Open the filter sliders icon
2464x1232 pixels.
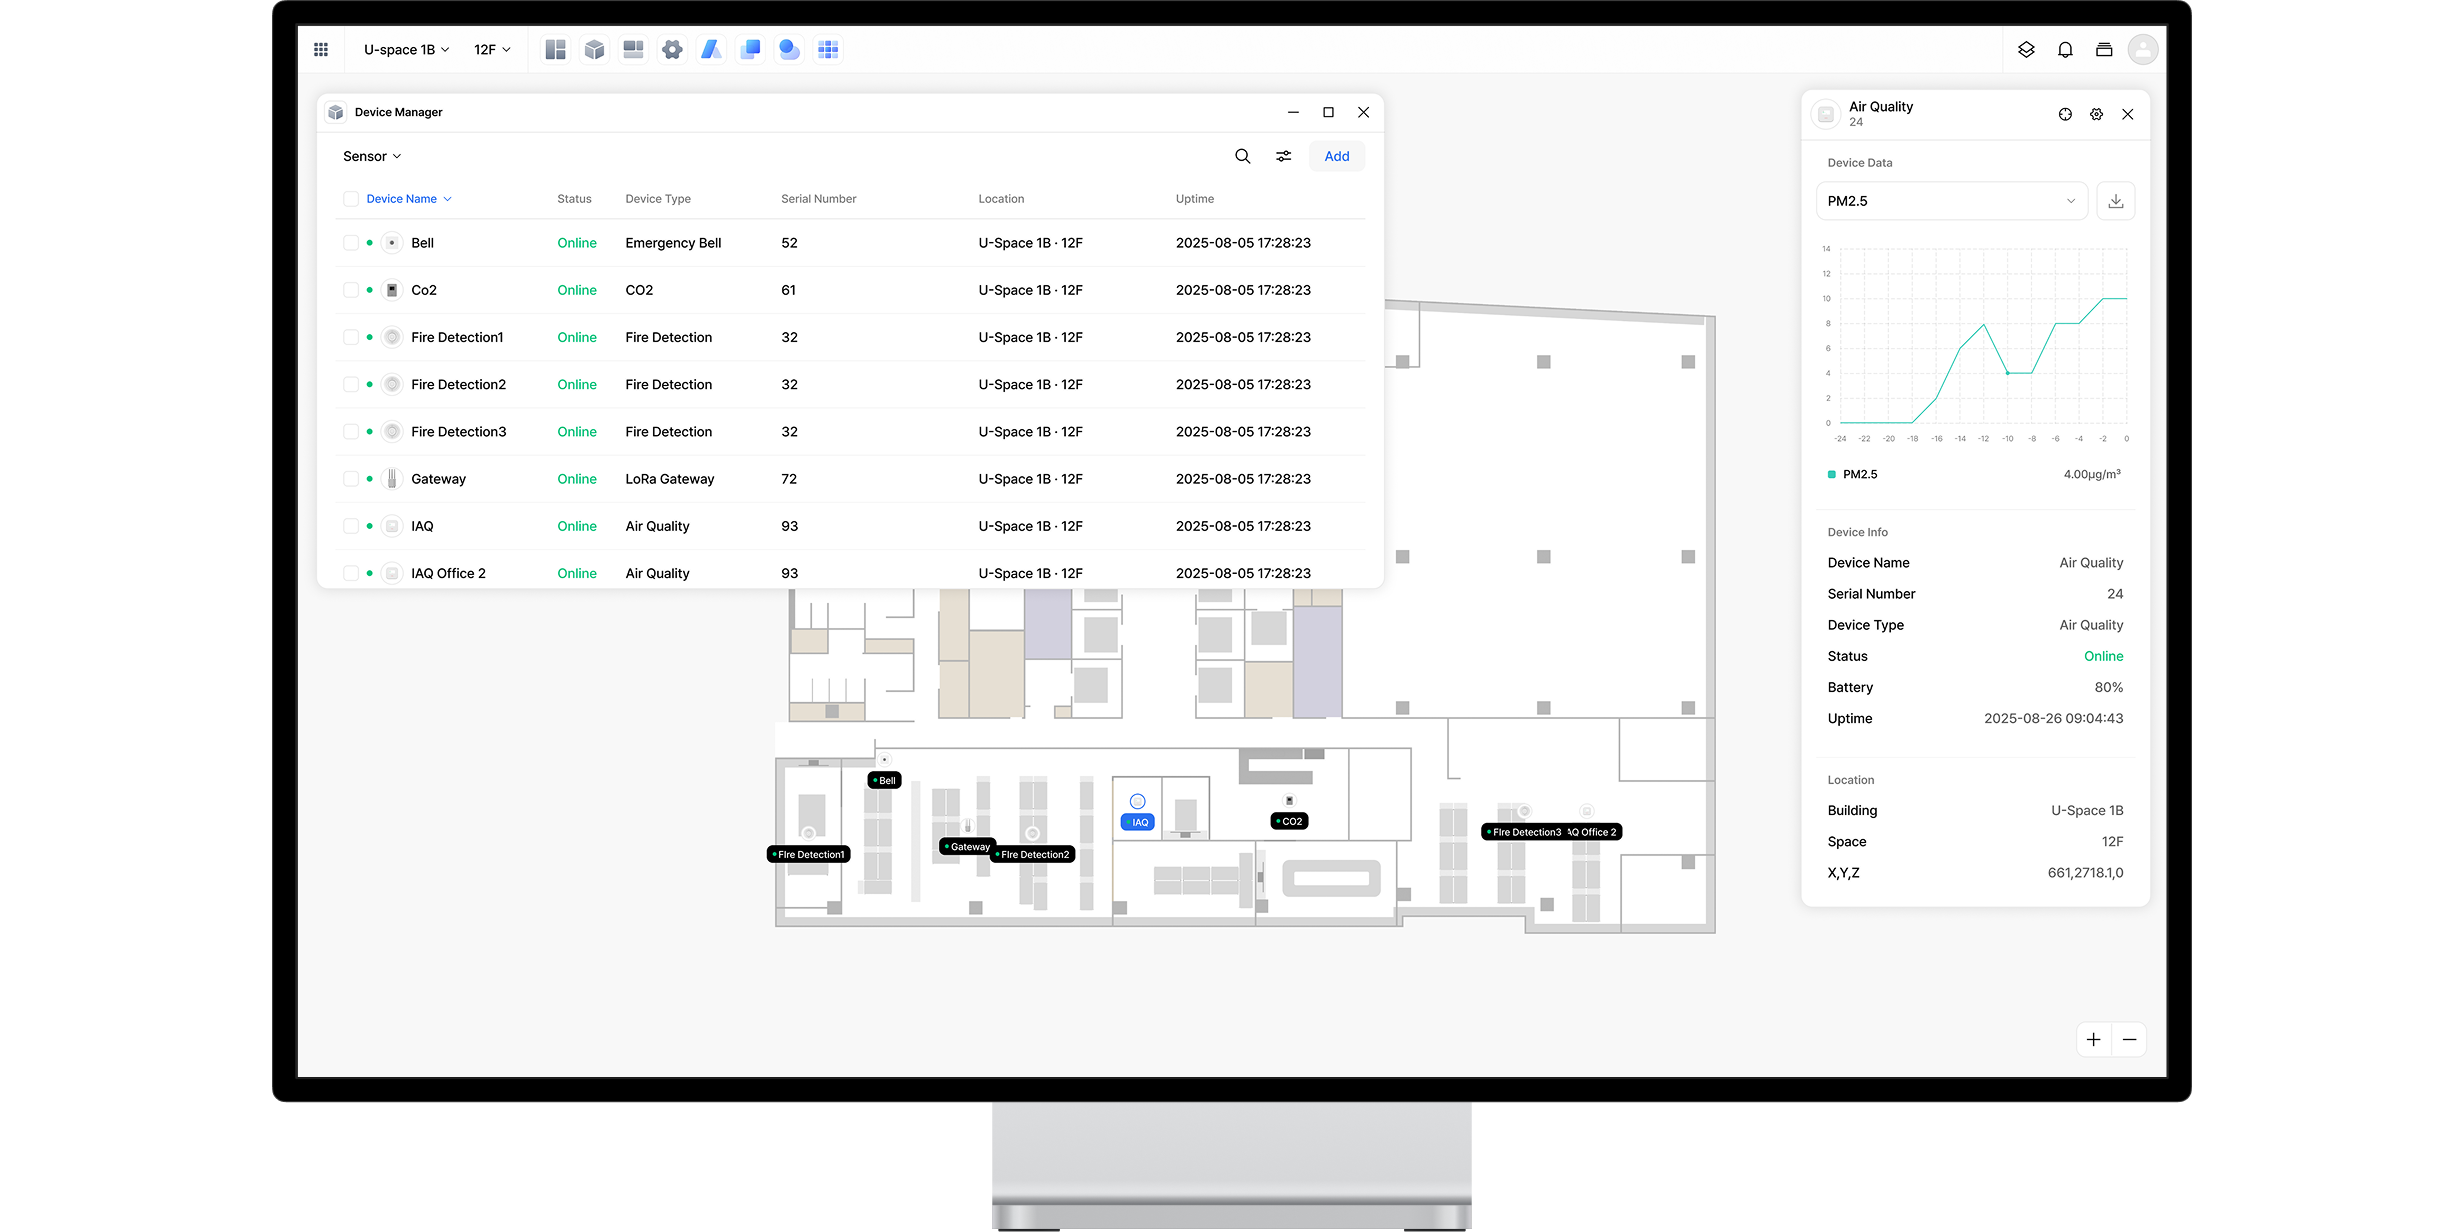[1283, 156]
